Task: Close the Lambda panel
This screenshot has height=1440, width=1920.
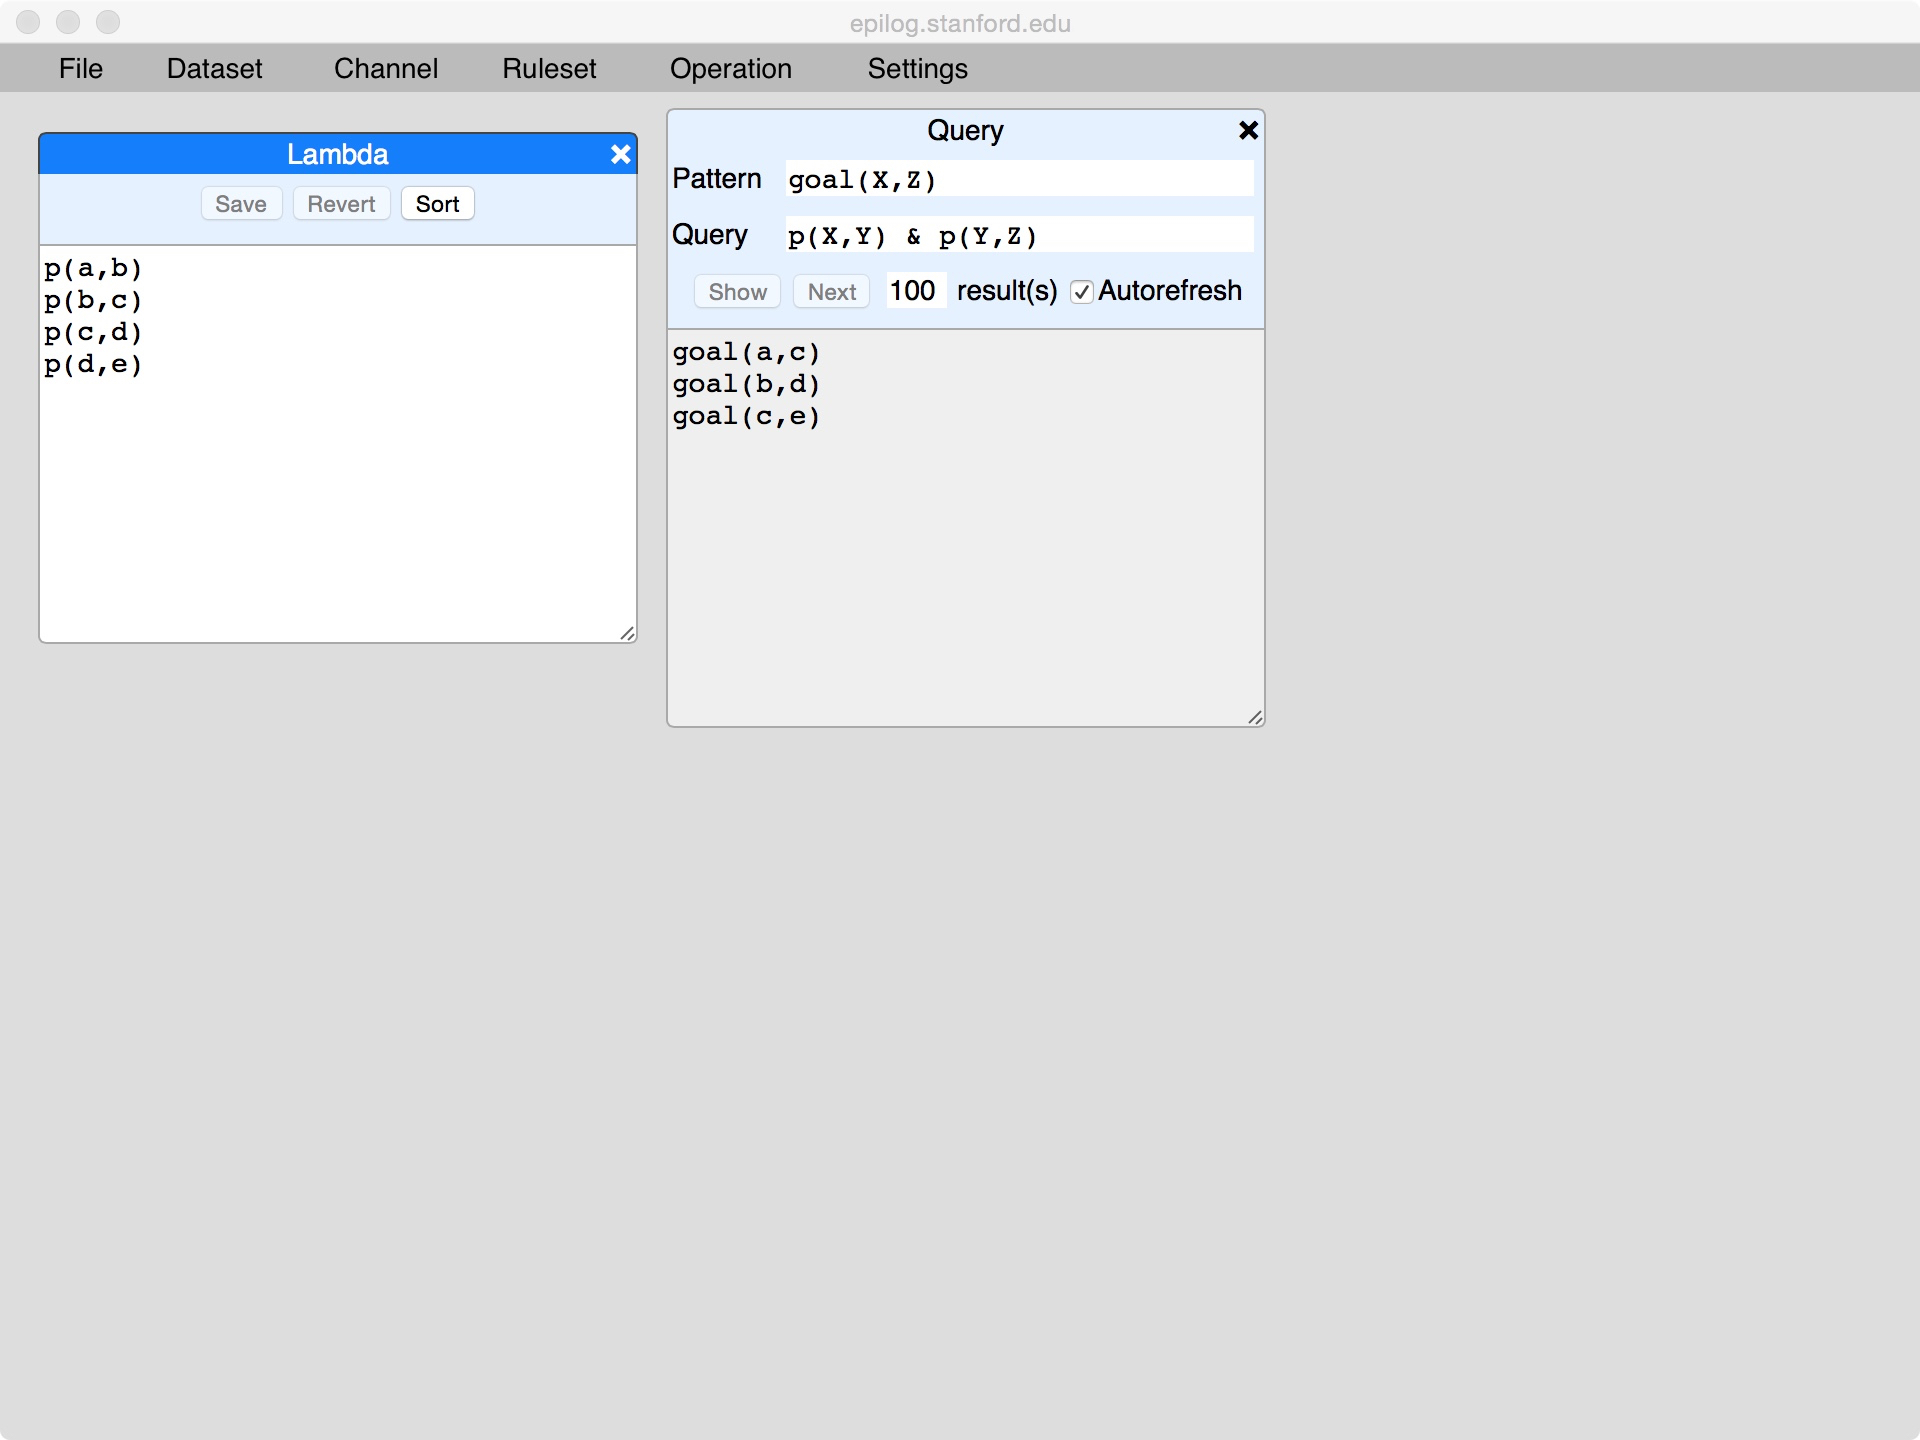Action: point(620,154)
